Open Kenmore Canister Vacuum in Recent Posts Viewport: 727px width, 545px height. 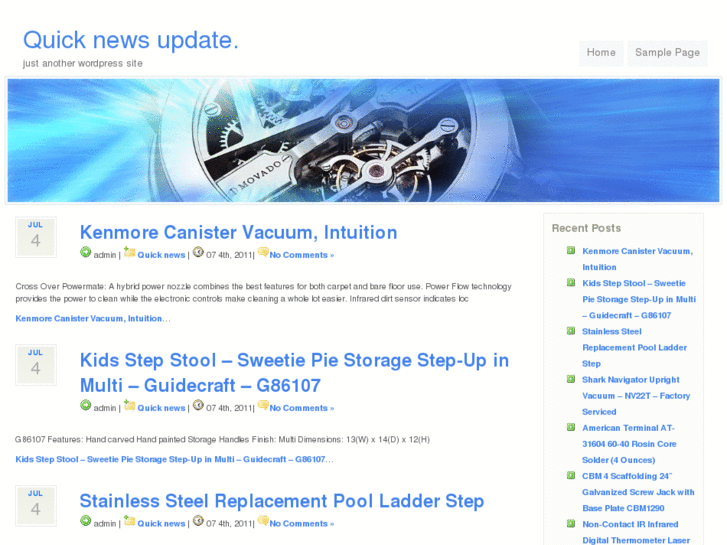pos(638,259)
